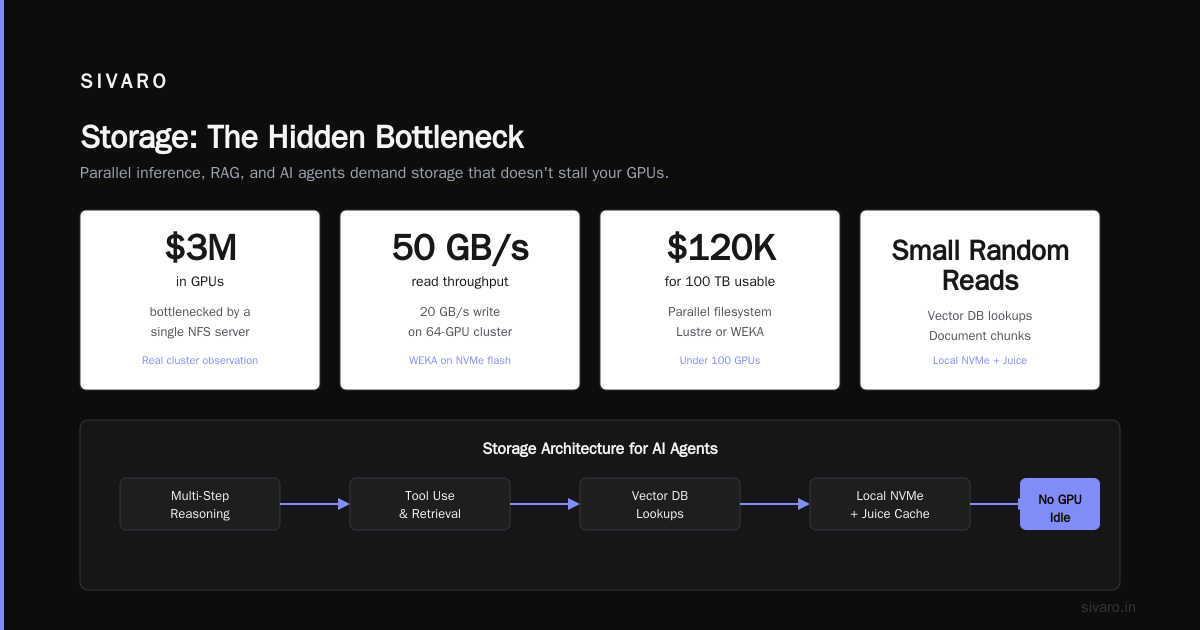1200x630 pixels.
Task: Click the Real cluster observation caption
Action: 200,360
